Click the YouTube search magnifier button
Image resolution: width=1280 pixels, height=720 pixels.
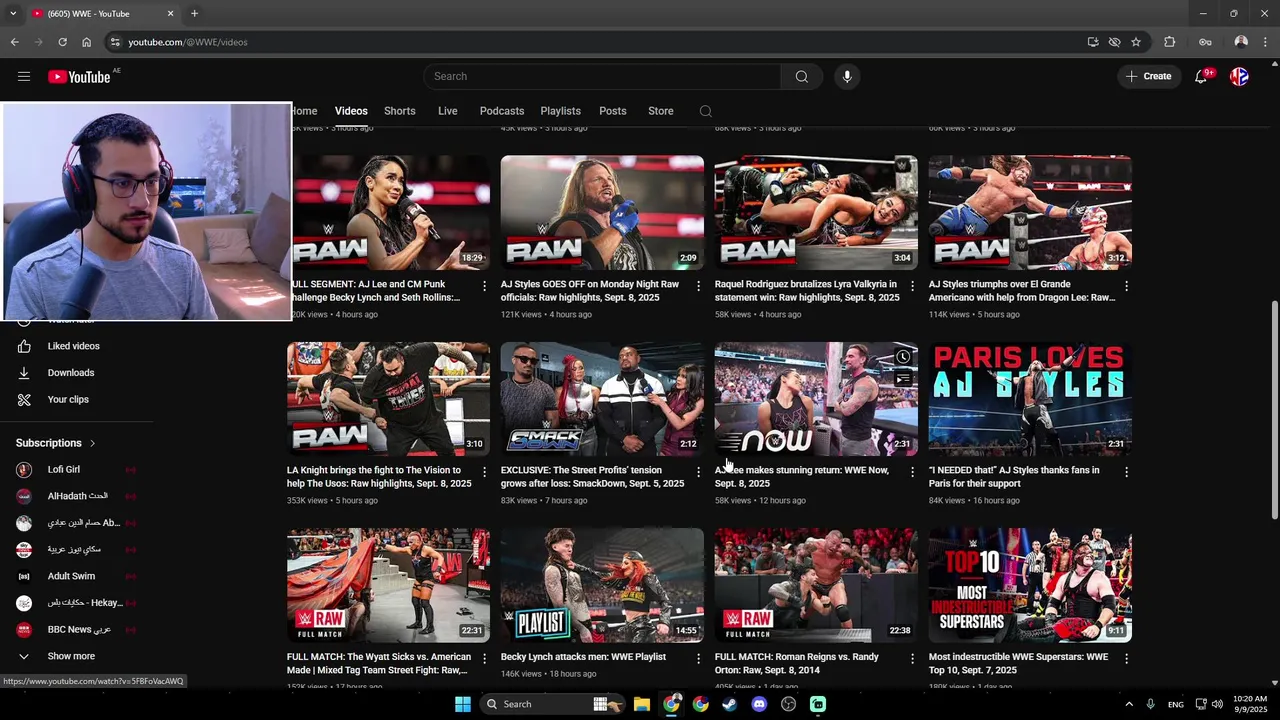(802, 77)
